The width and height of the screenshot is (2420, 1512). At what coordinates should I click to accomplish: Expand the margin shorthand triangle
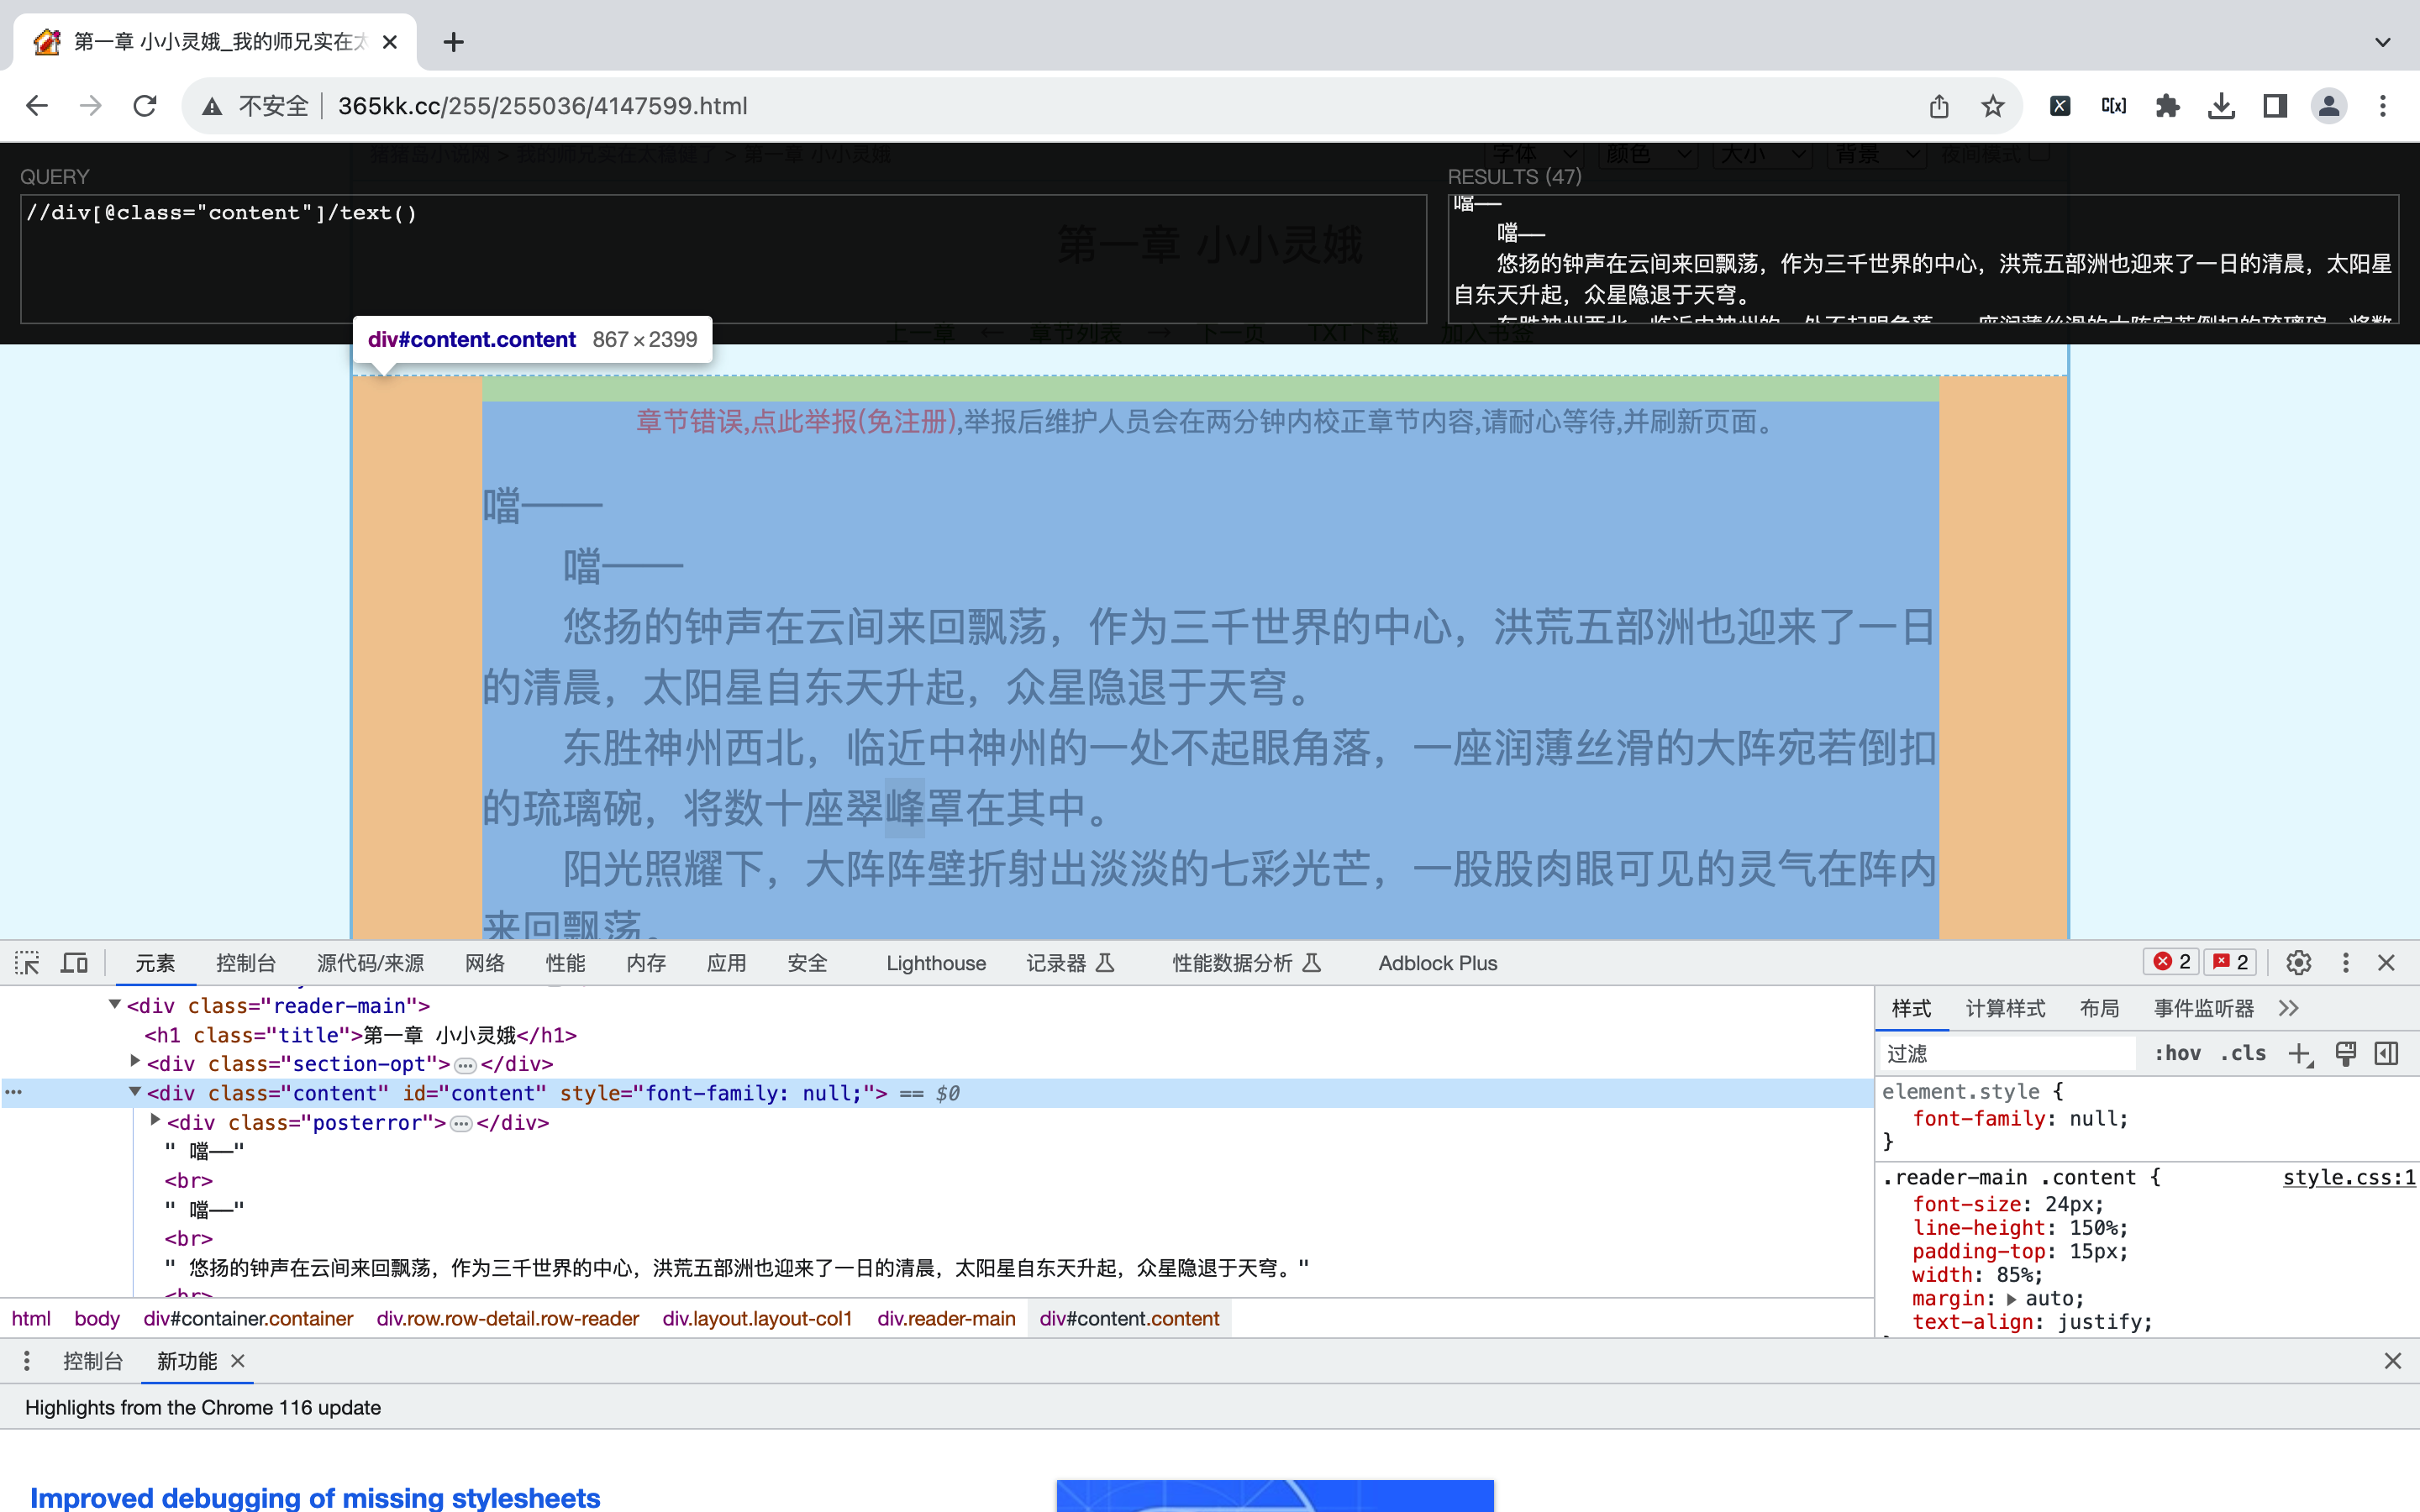coord(2011,1299)
